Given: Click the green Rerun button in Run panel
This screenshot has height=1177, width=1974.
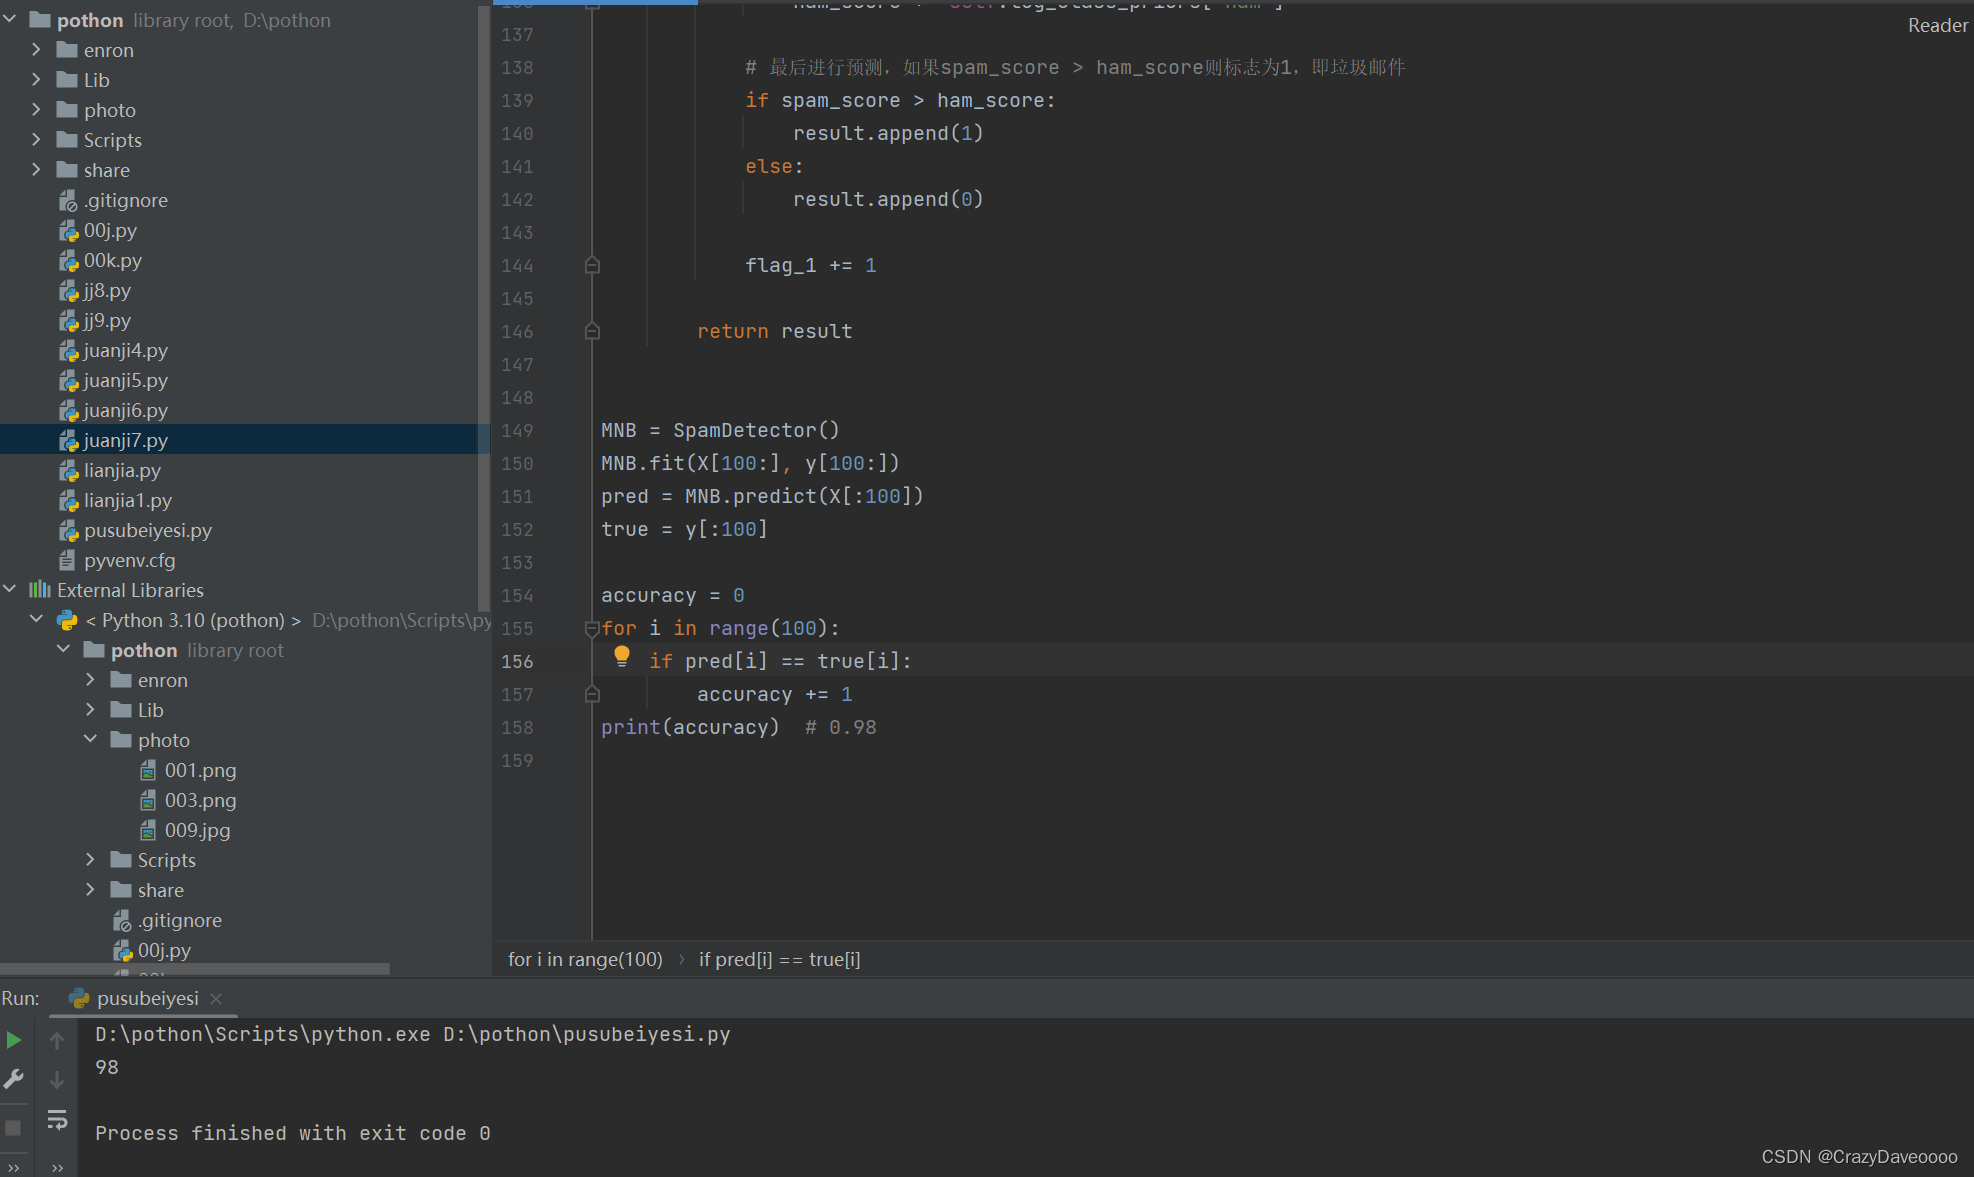Looking at the screenshot, I should 14,1040.
